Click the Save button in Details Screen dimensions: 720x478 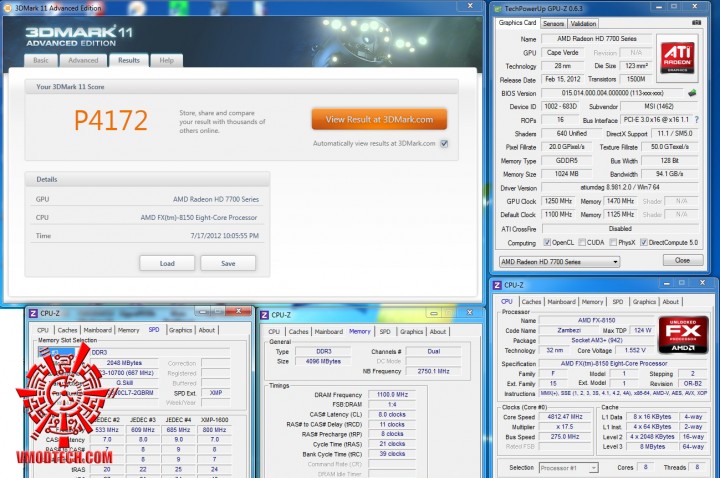(228, 263)
